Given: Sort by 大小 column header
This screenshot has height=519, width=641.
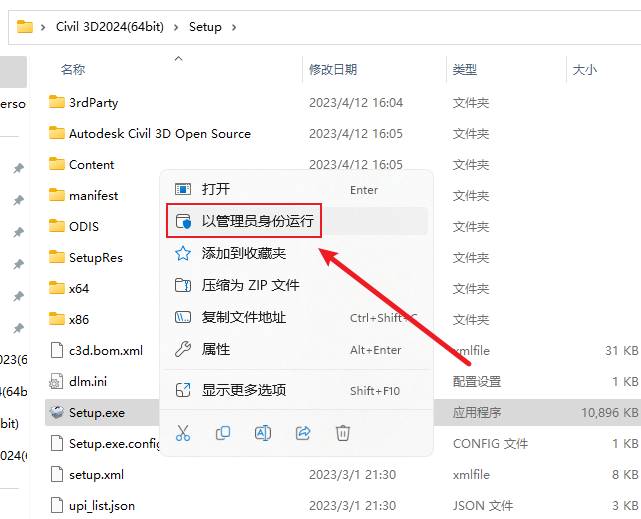Looking at the screenshot, I should coord(585,69).
